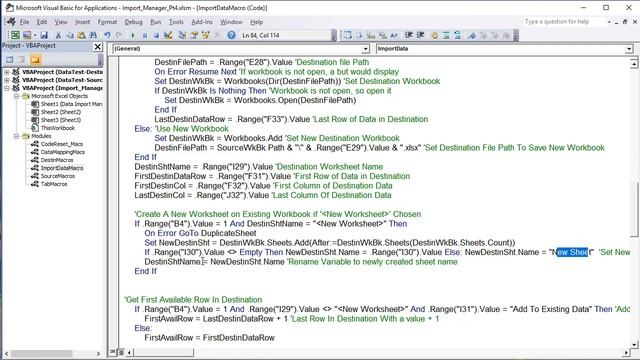
Task: Expand the VBAProject (DataTest-Sourc node
Action: [x=7, y=80]
